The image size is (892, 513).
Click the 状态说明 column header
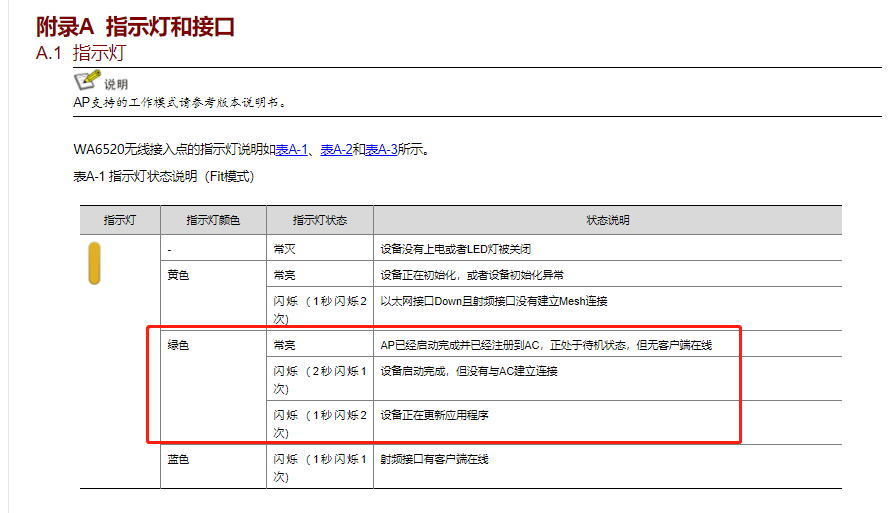click(608, 220)
